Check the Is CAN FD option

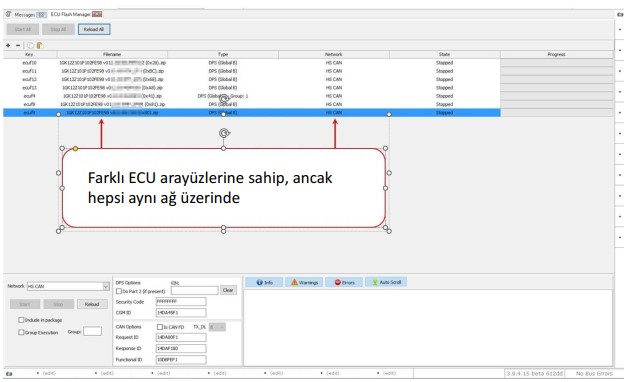coord(160,327)
